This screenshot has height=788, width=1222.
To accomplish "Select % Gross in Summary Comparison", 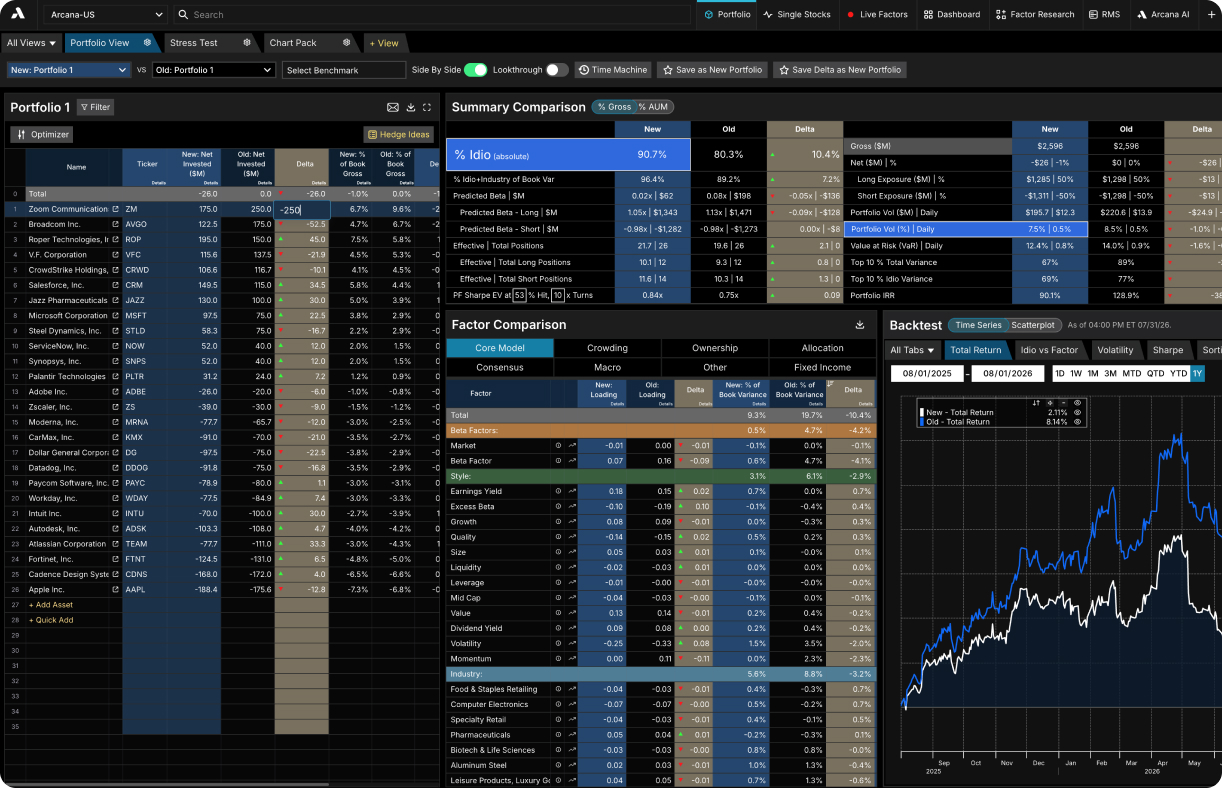I will click(x=614, y=107).
